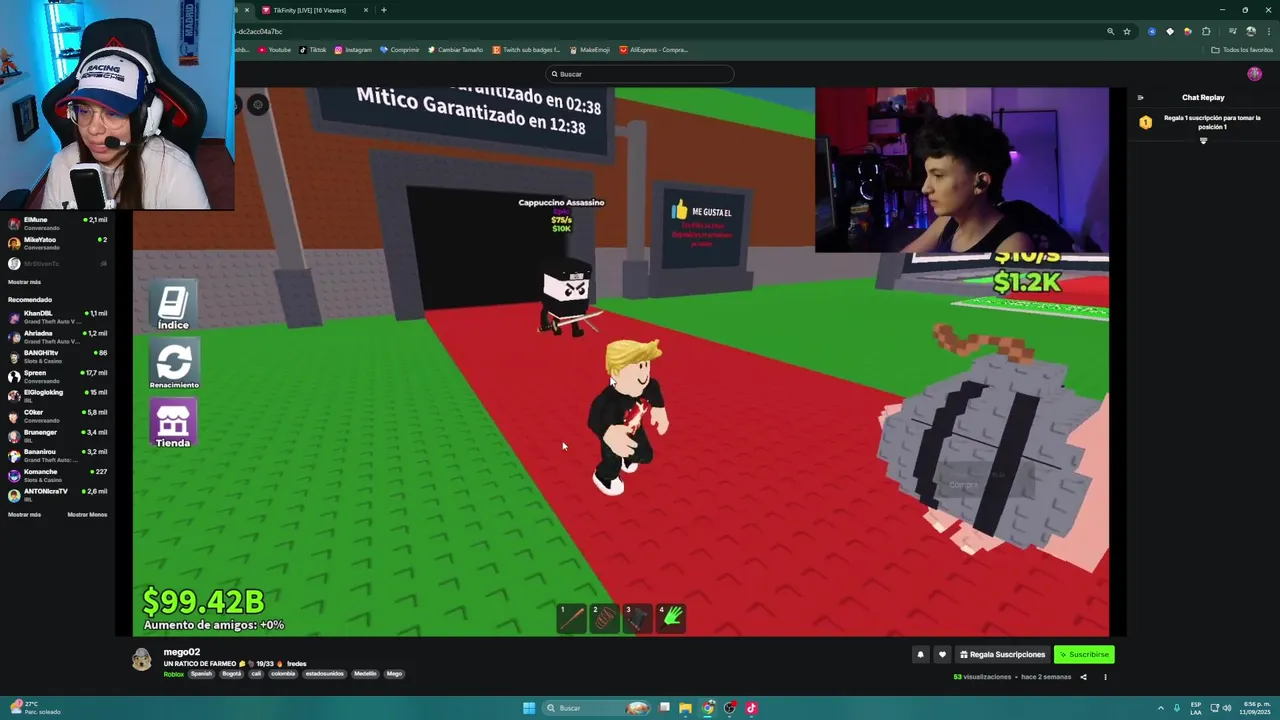Click the notification bell icon
1280x720 pixels.
click(x=920, y=655)
